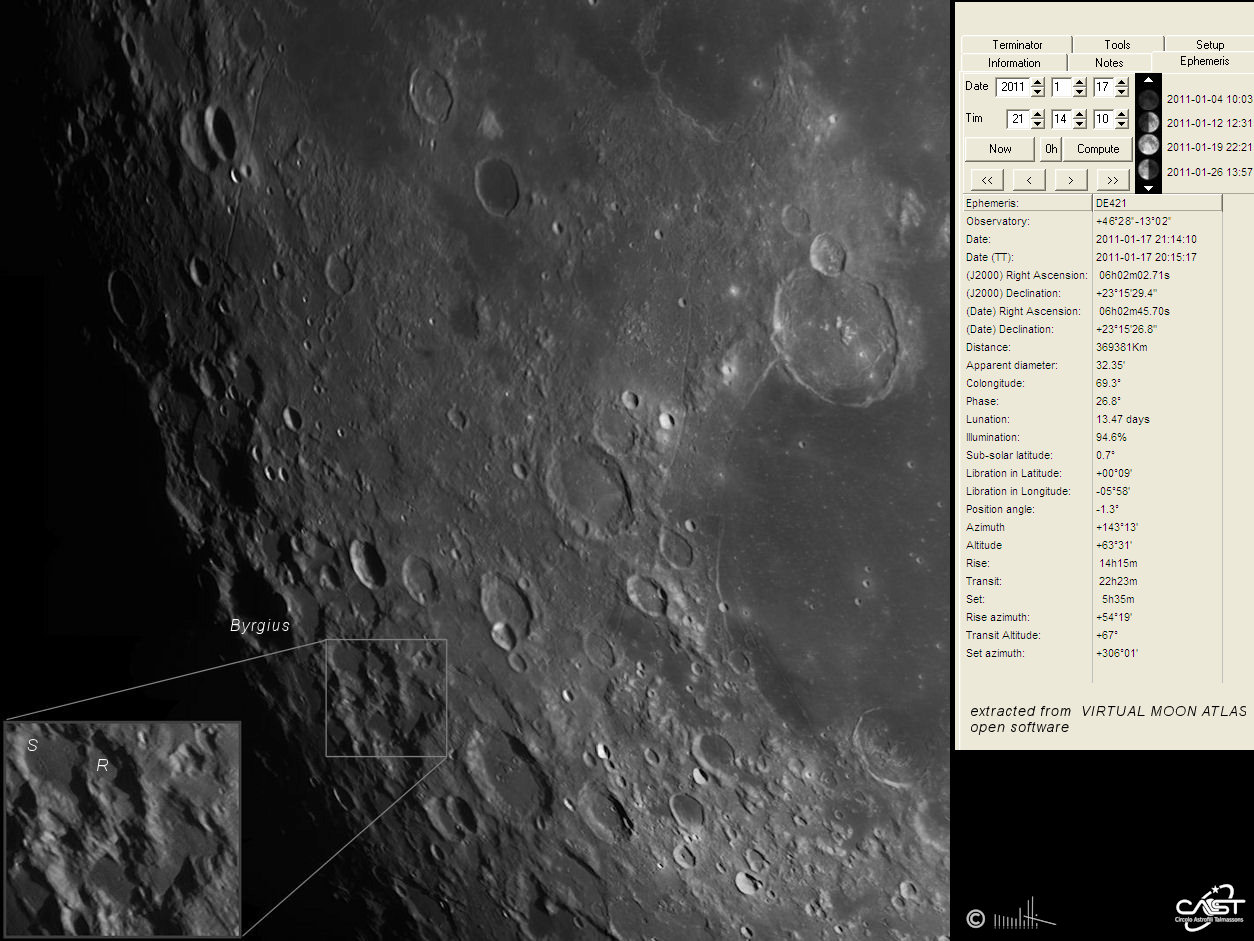Click the CAST logo

(1208, 907)
